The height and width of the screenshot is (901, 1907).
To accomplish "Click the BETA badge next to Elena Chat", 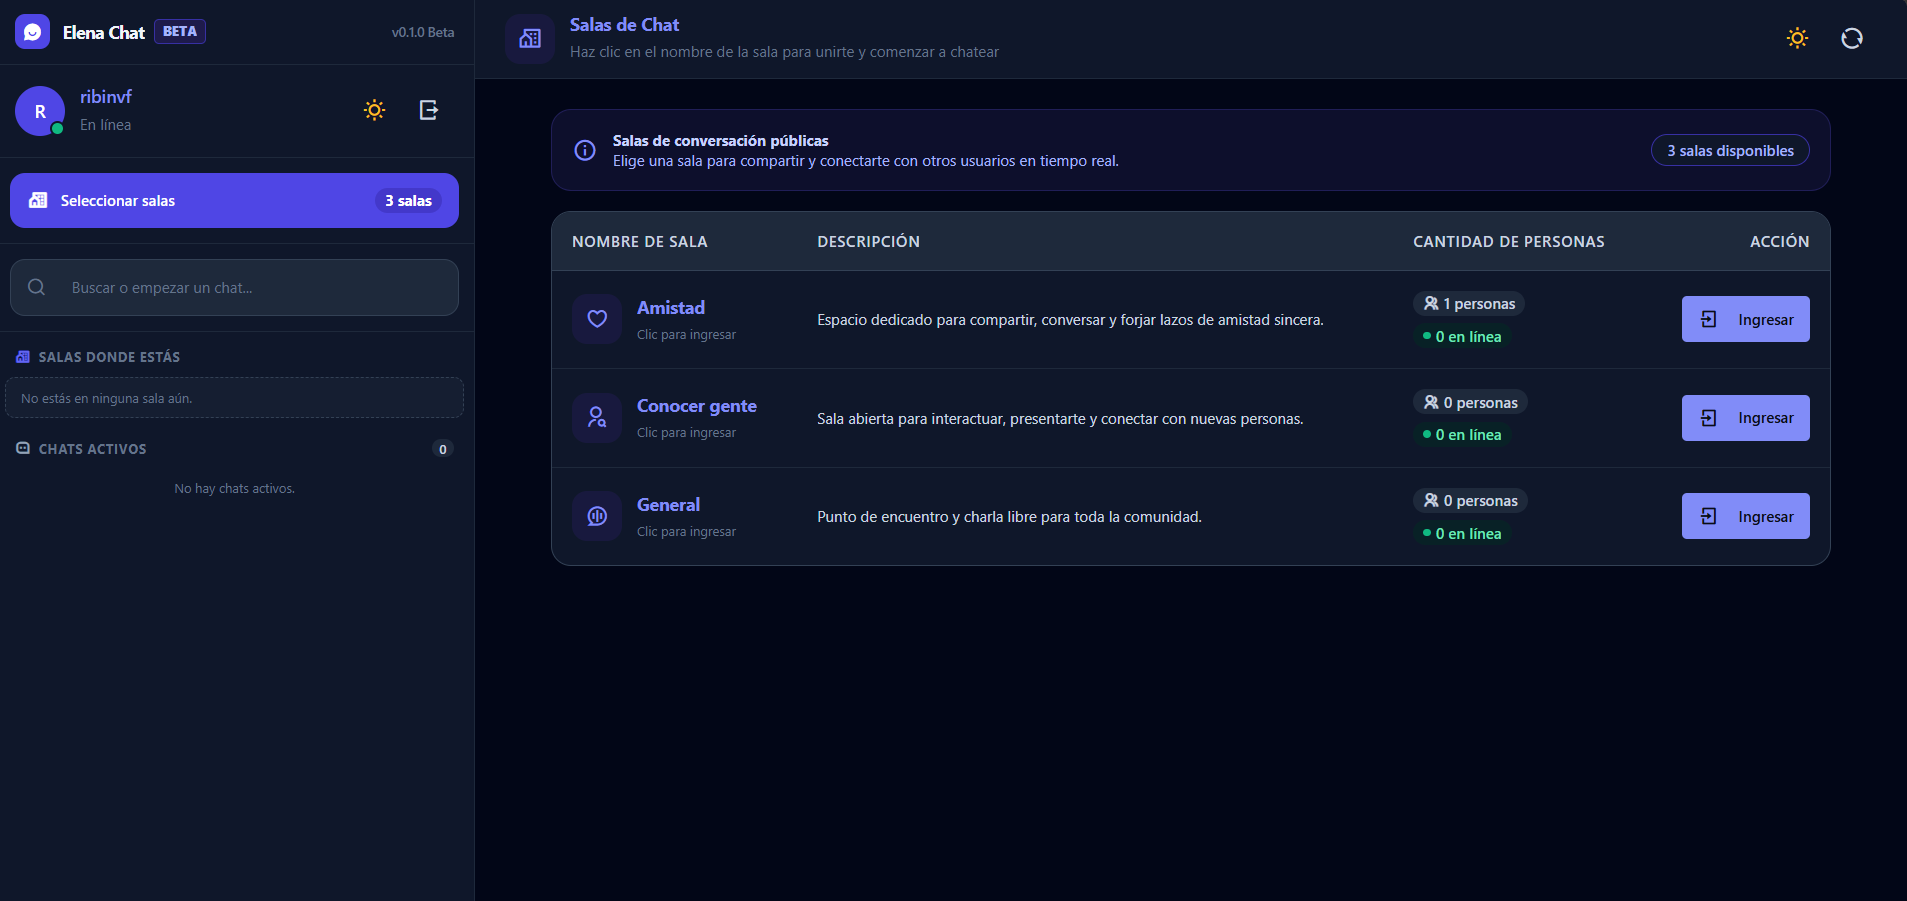I will tap(180, 31).
